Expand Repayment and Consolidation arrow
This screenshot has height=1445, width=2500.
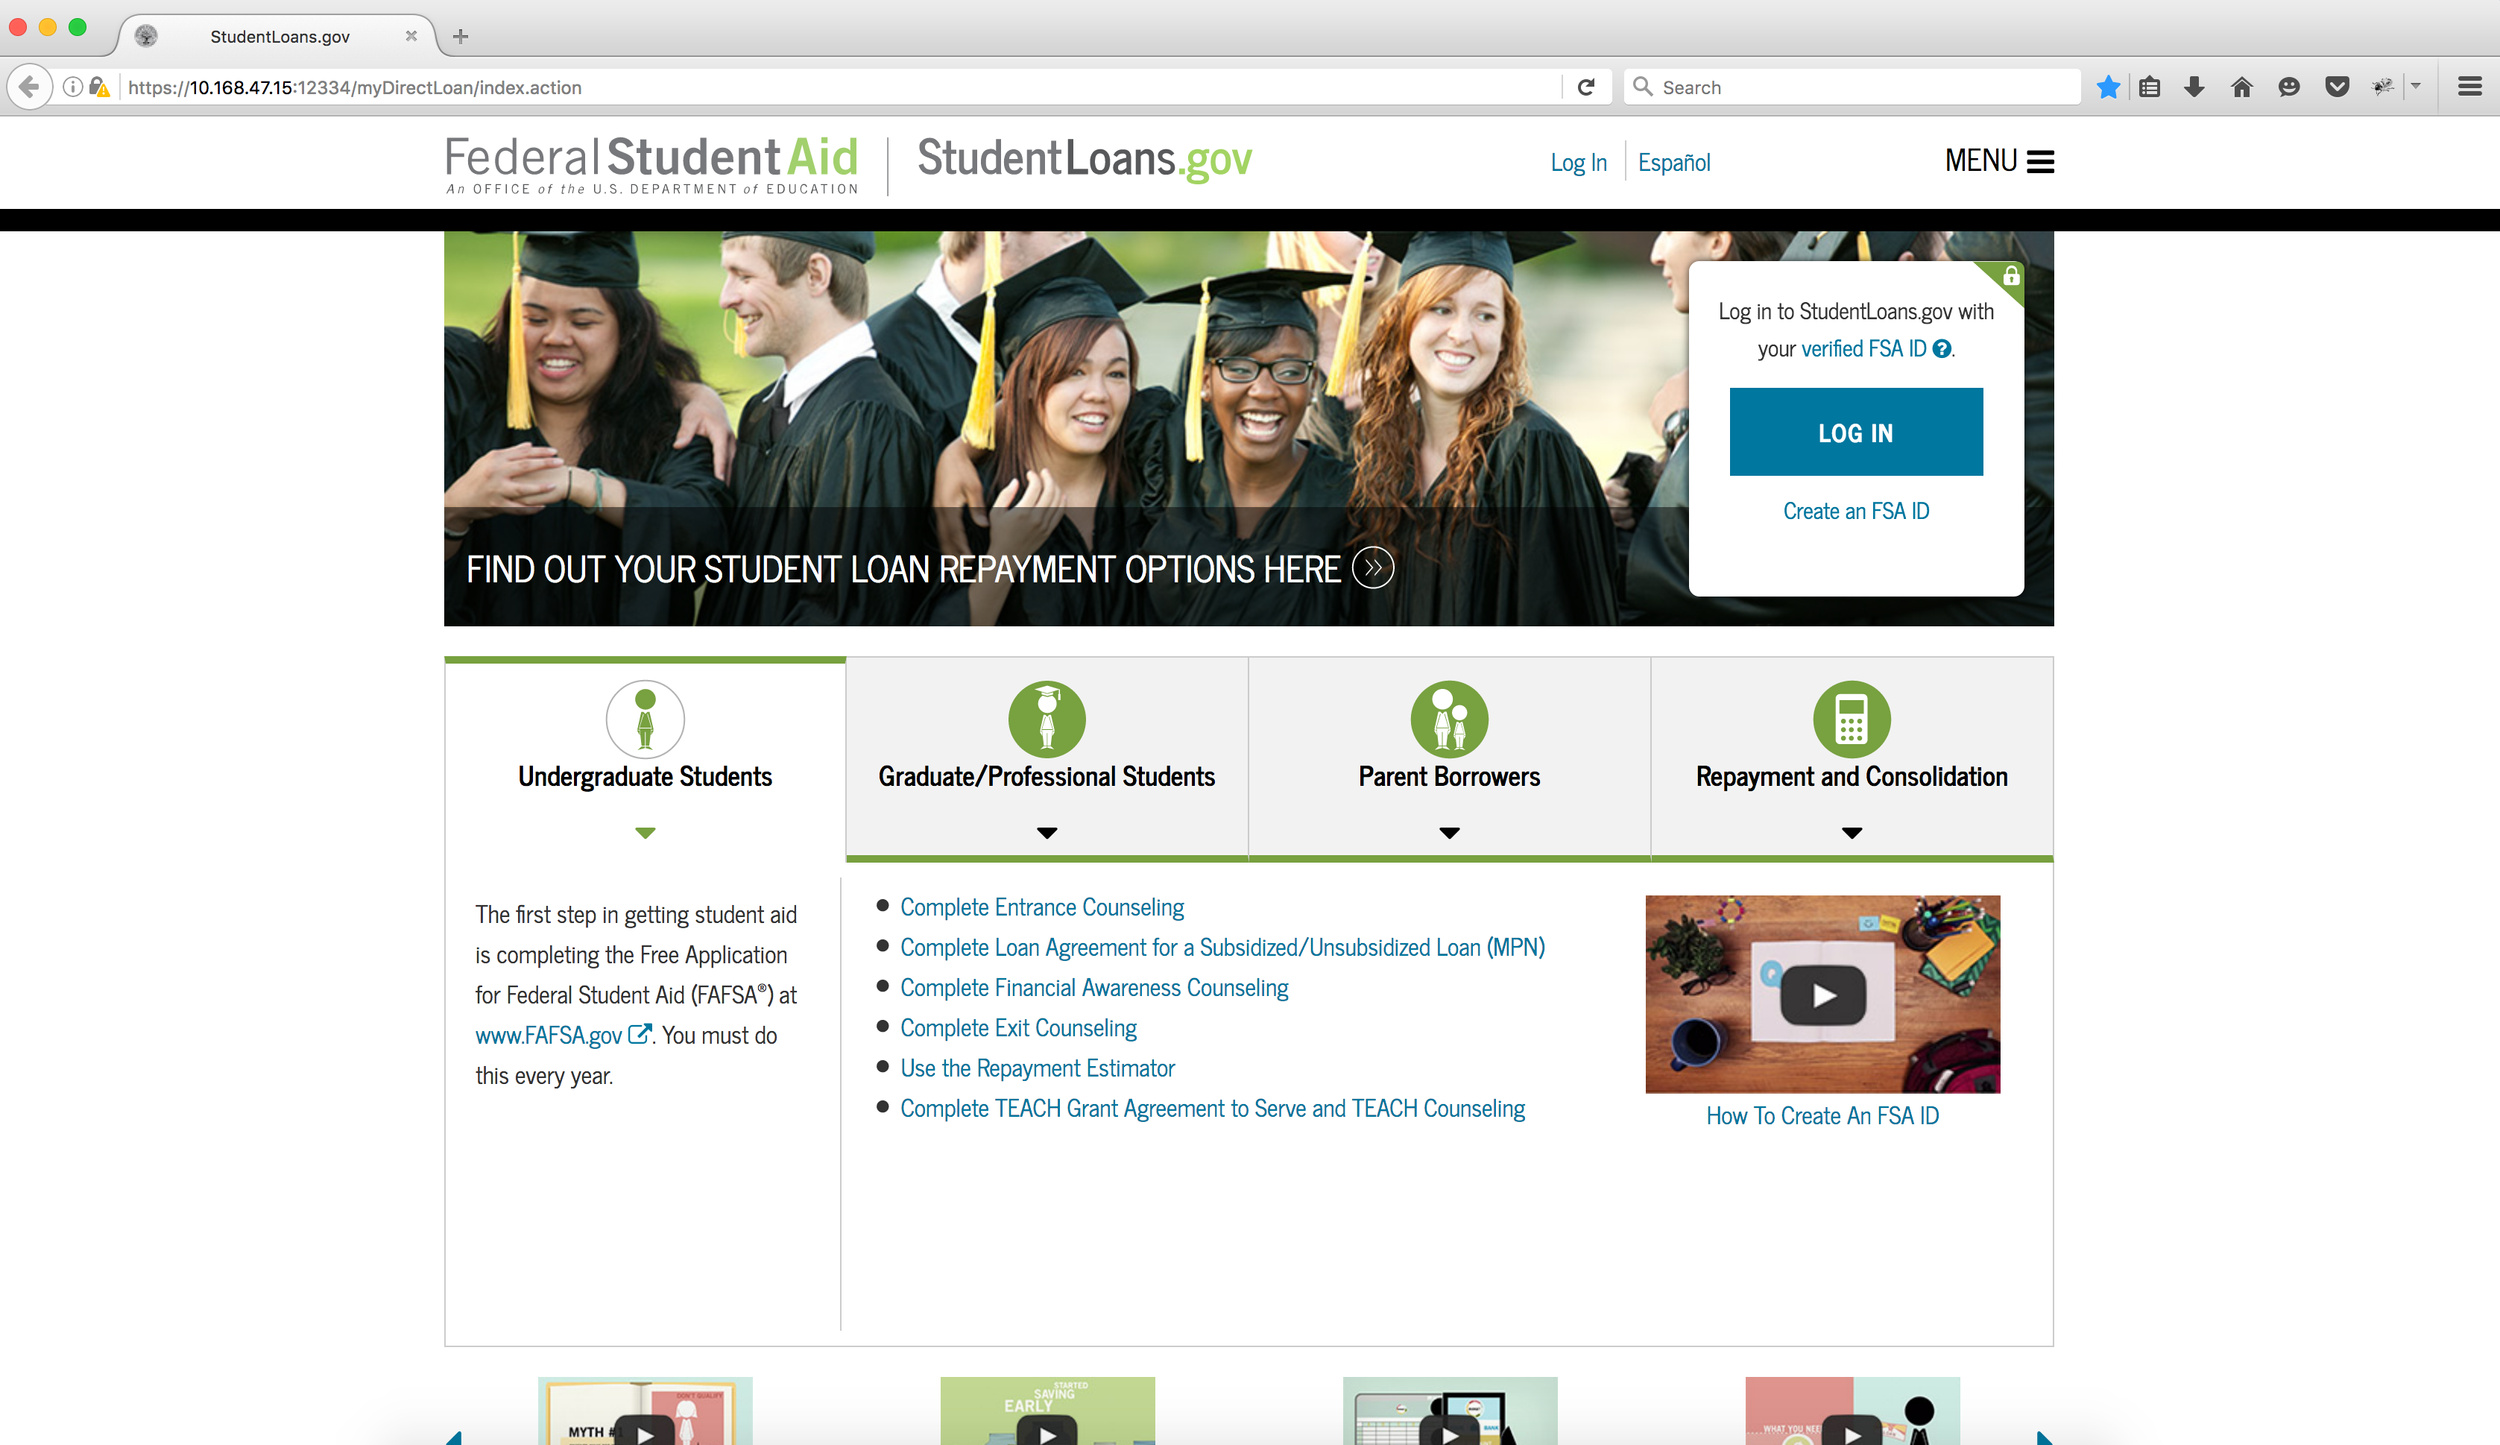(x=1851, y=832)
